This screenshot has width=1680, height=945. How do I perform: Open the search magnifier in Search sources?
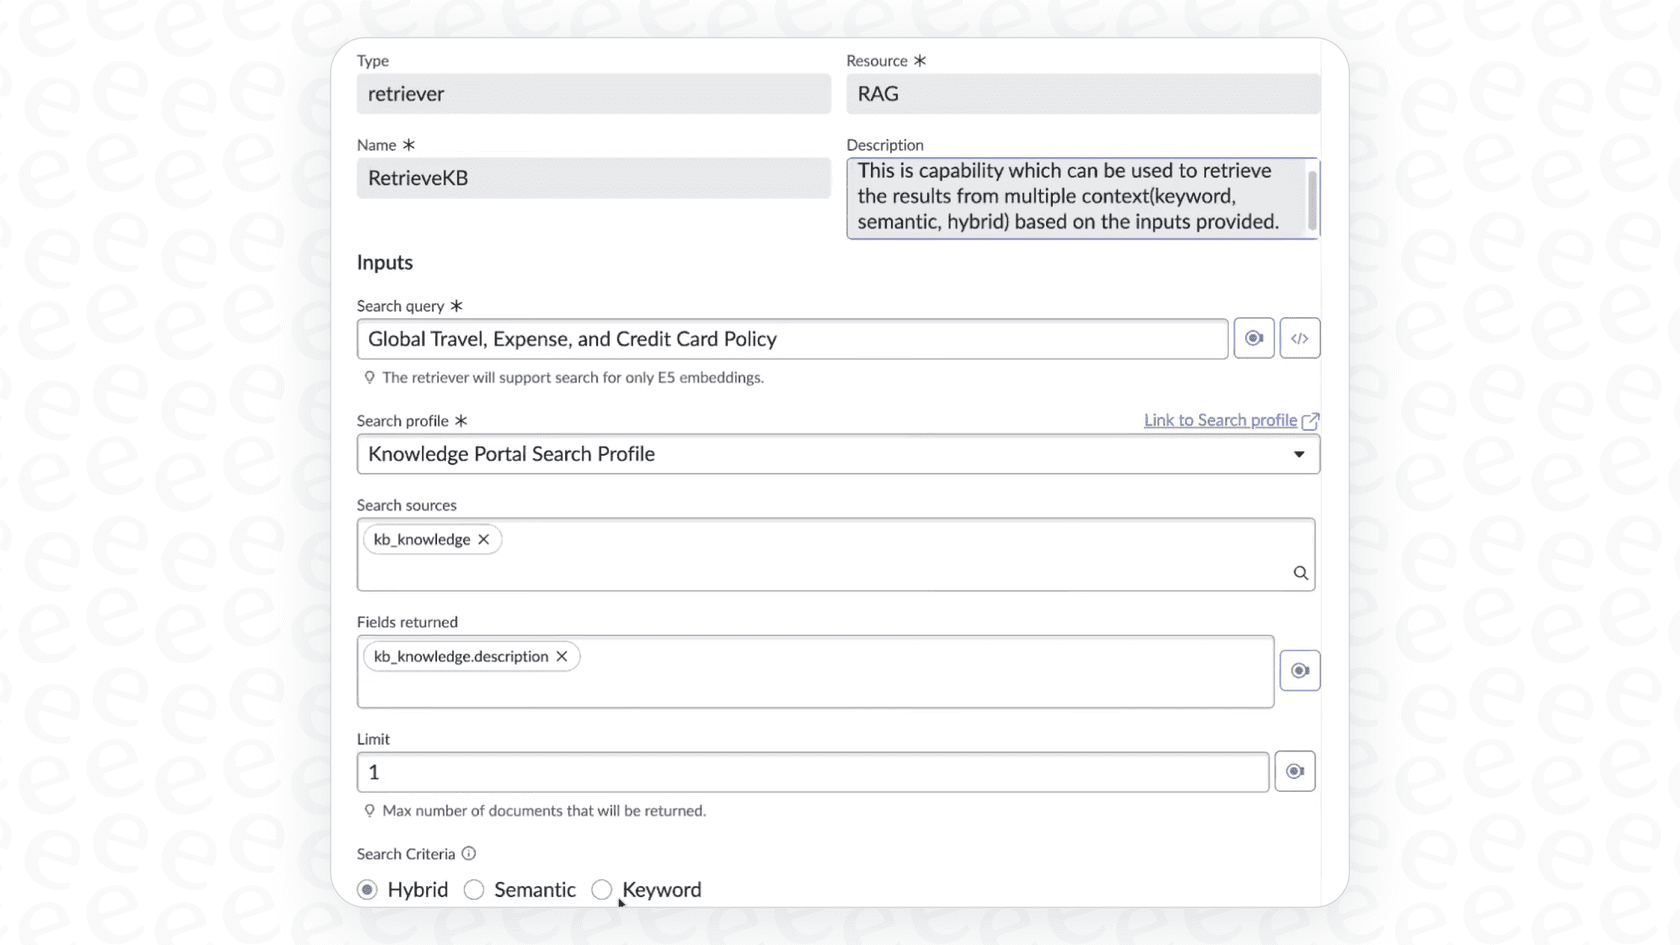(x=1300, y=573)
